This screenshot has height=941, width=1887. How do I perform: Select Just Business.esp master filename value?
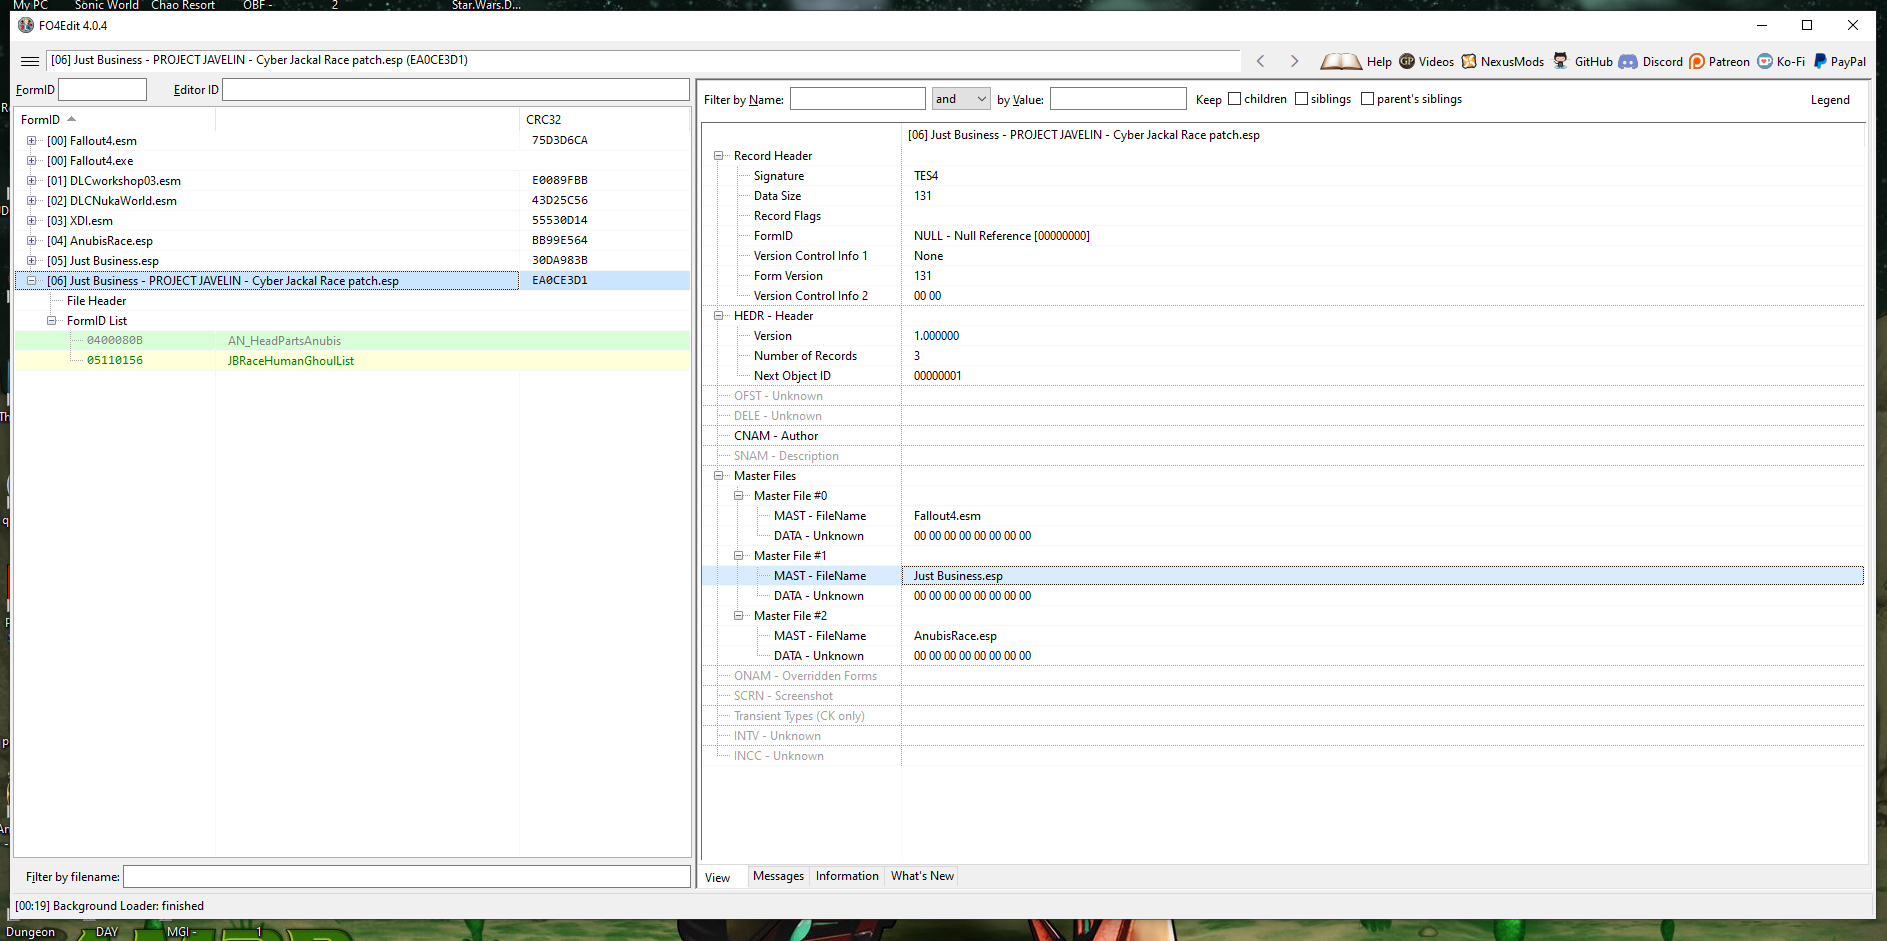tap(958, 576)
